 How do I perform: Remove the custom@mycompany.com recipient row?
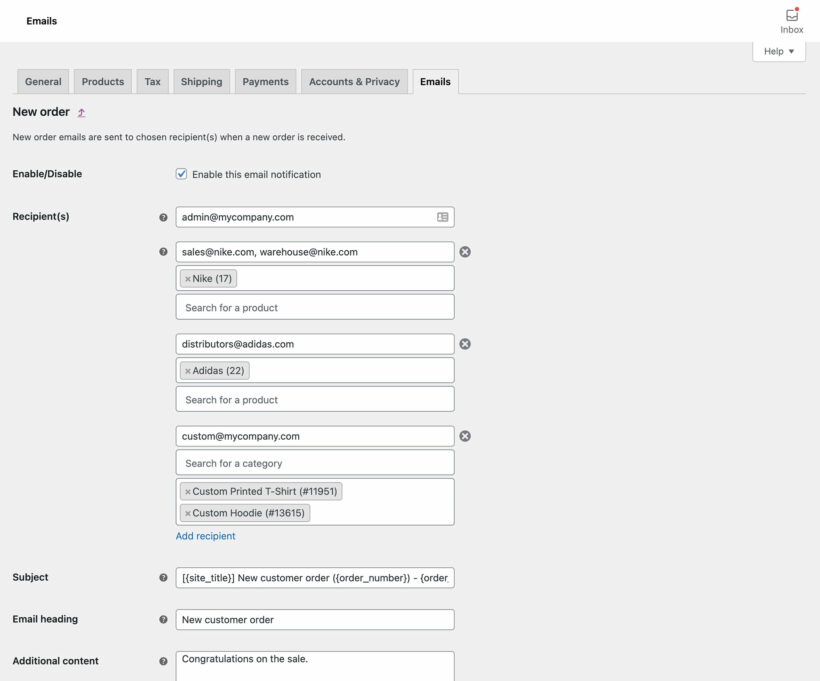pyautogui.click(x=464, y=436)
